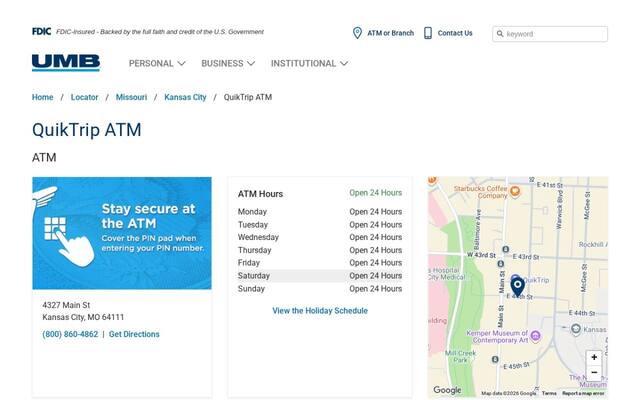640x400 pixels.
Task: Click Report a map error link
Action: (583, 393)
